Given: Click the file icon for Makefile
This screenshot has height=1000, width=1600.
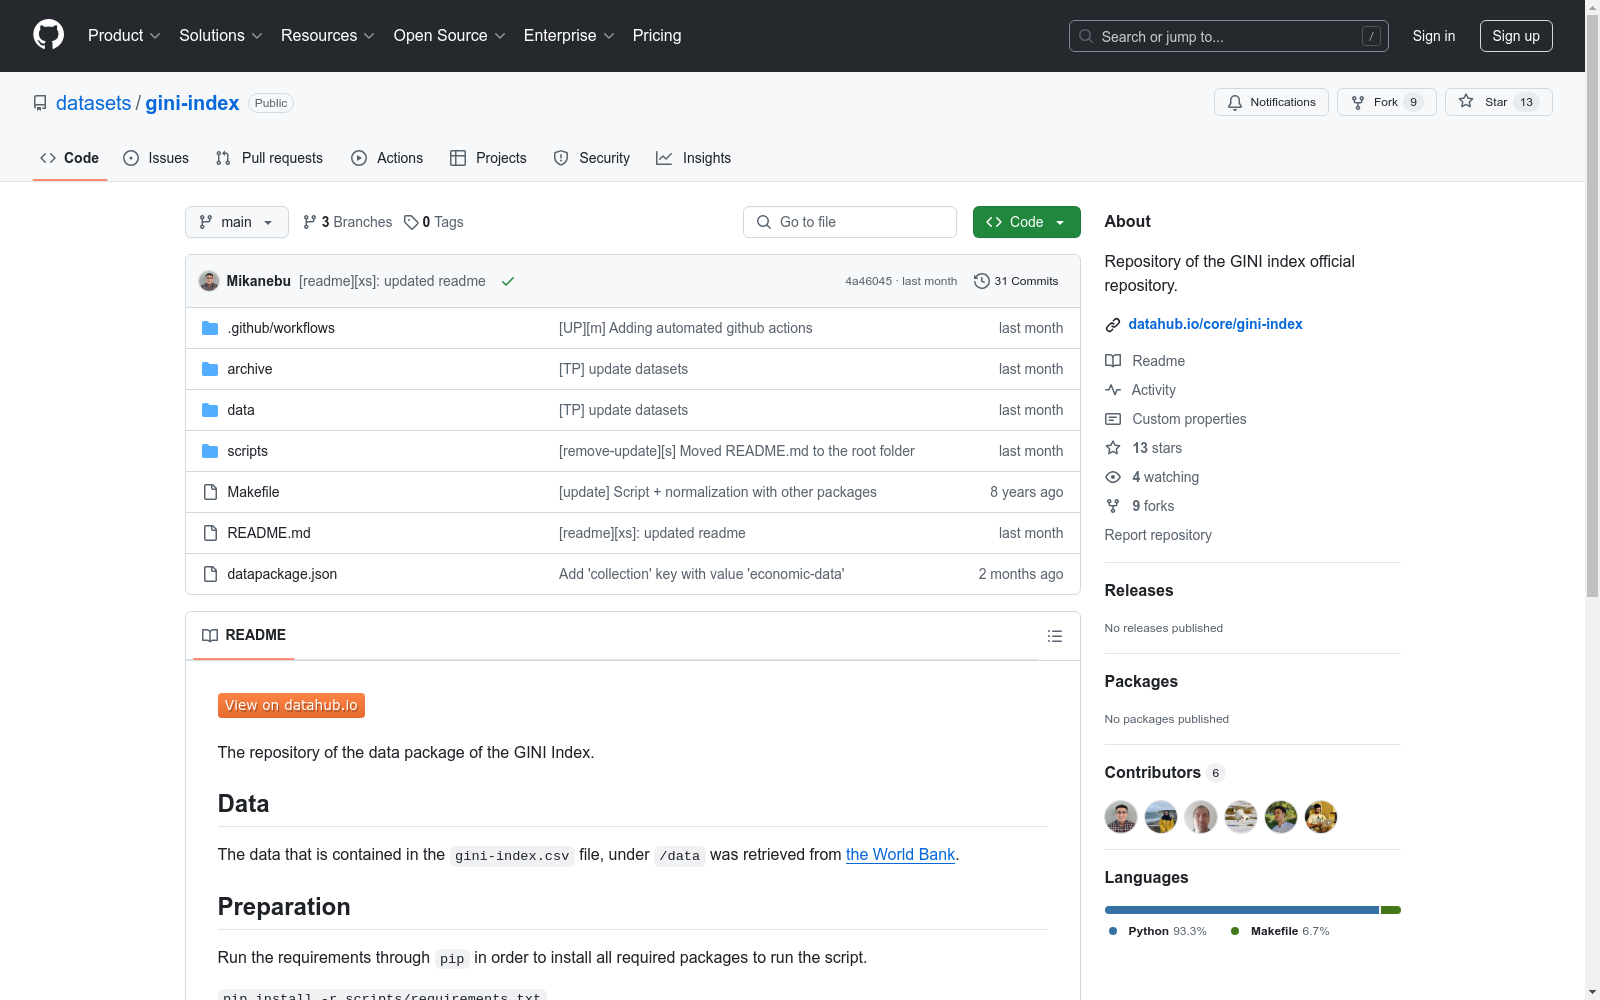Looking at the screenshot, I should pyautogui.click(x=210, y=492).
